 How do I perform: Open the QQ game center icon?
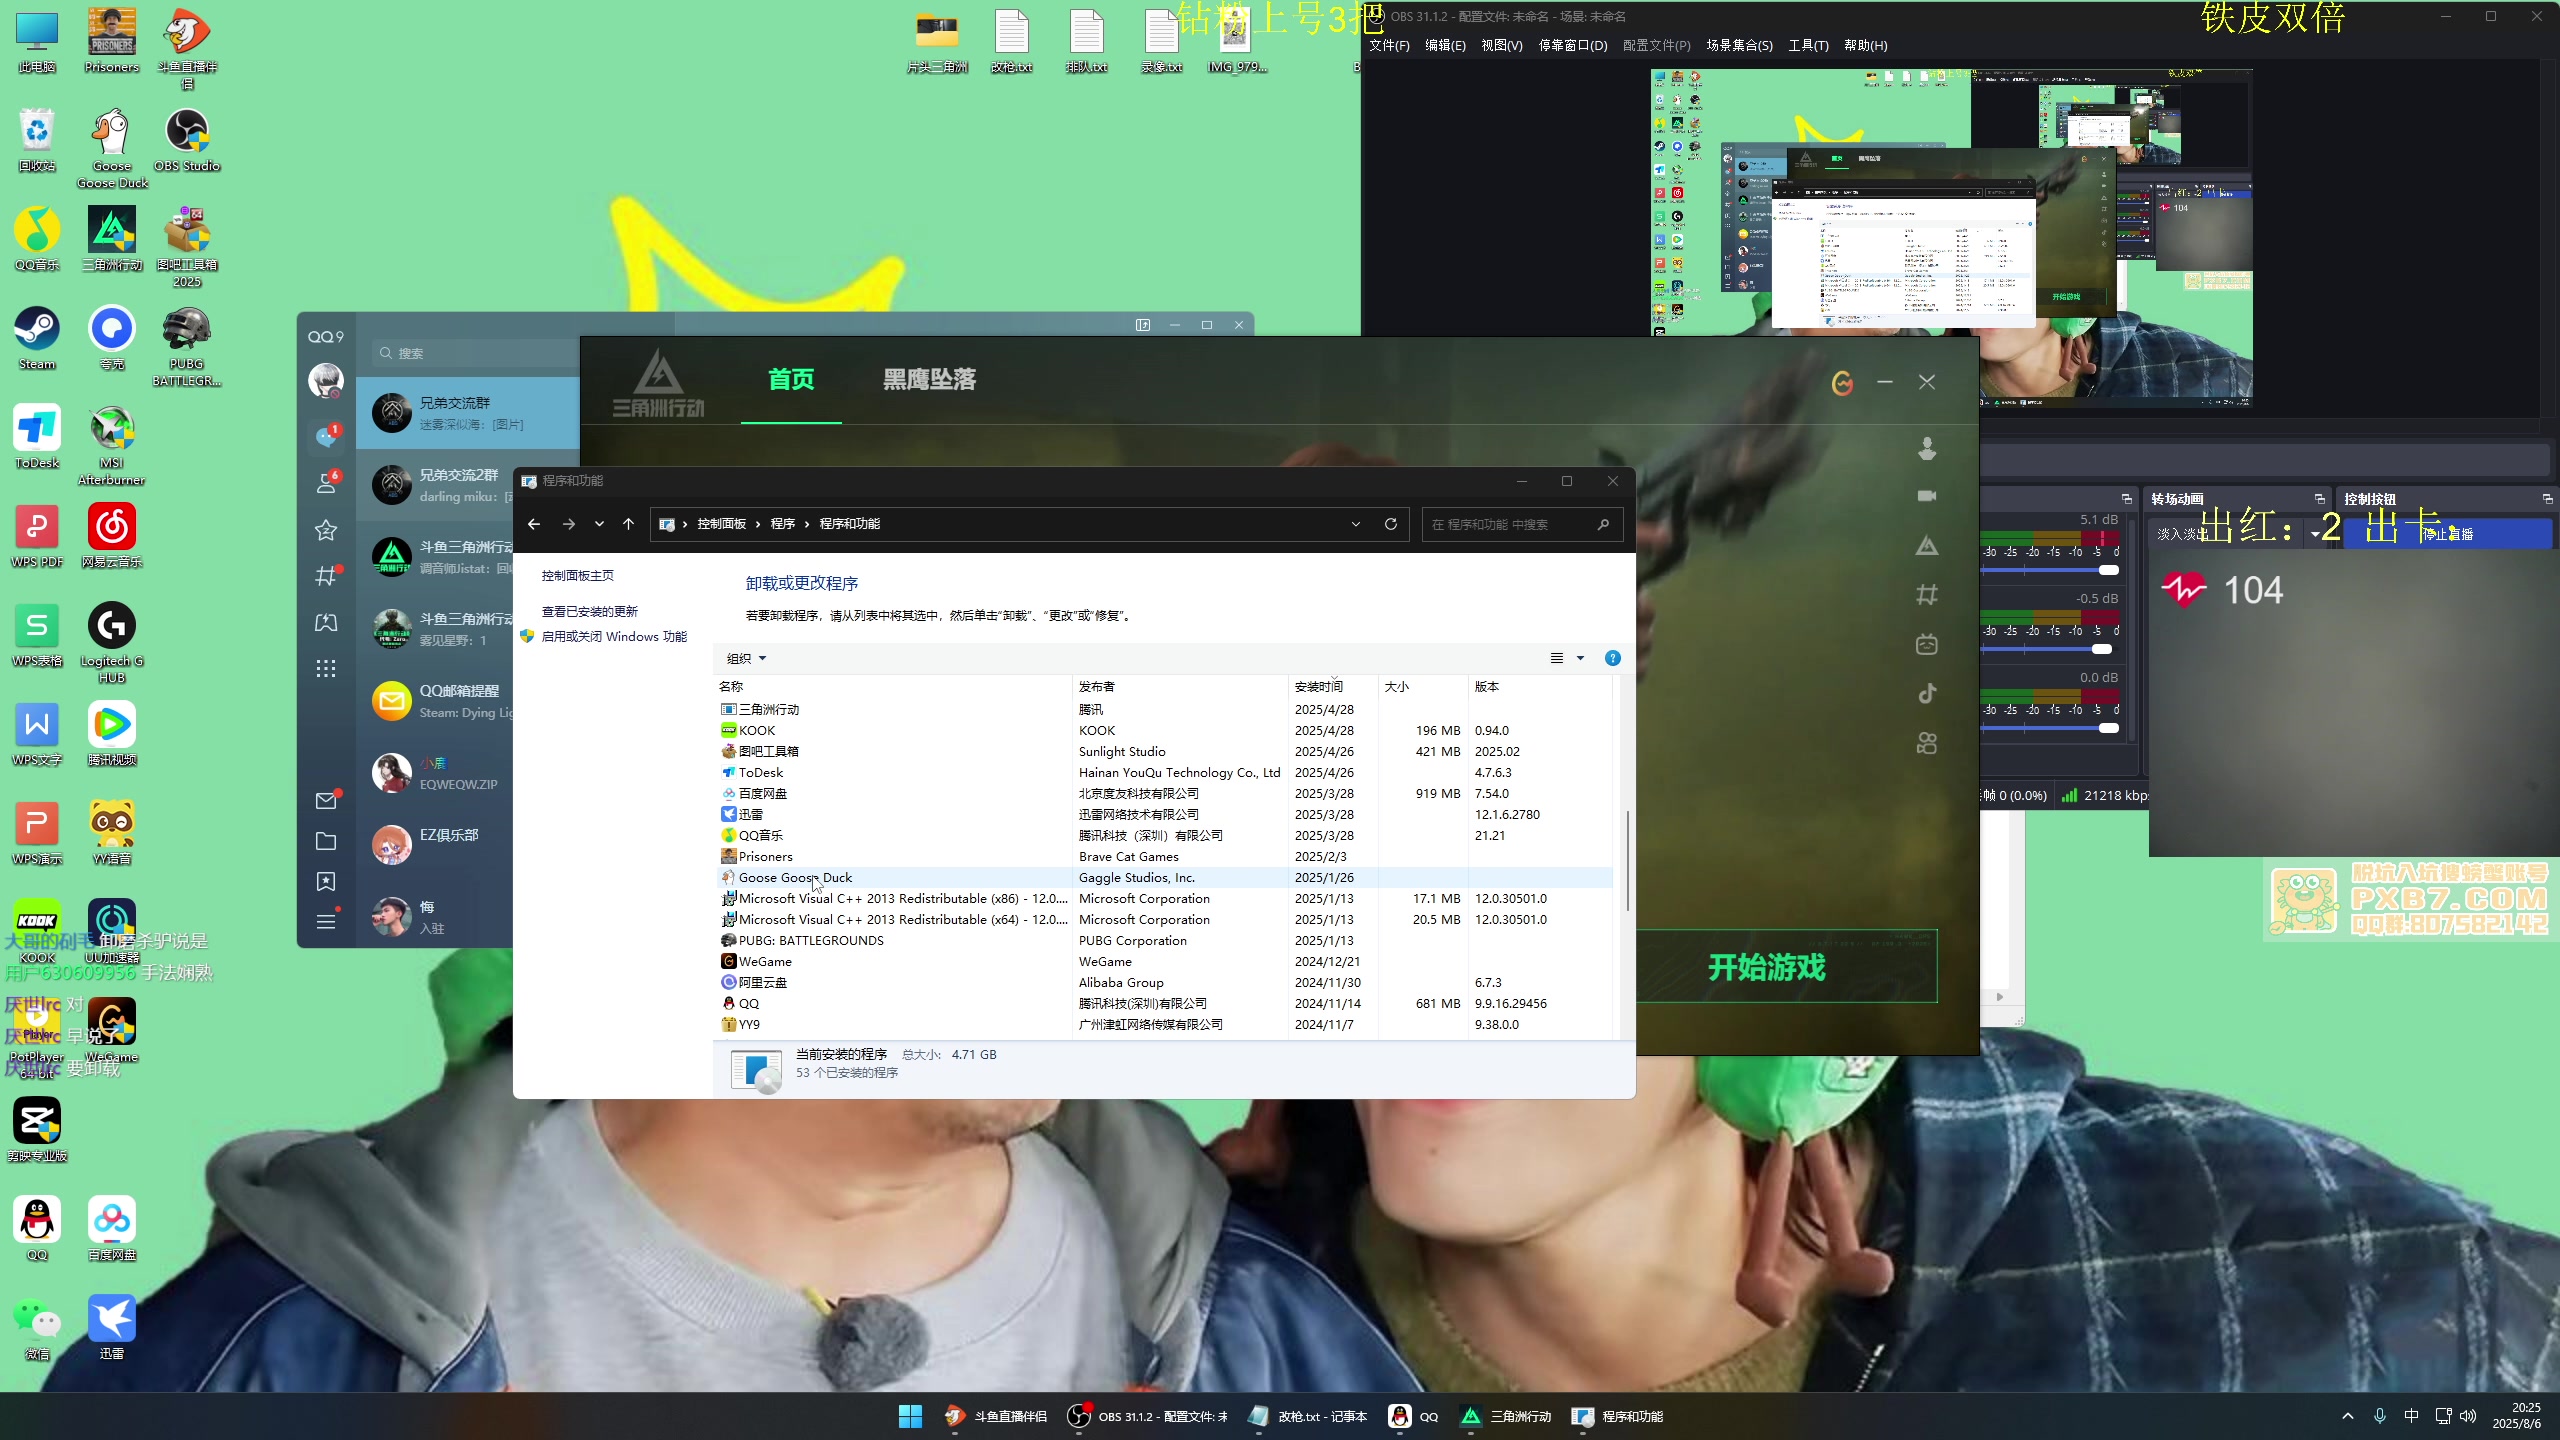326,622
